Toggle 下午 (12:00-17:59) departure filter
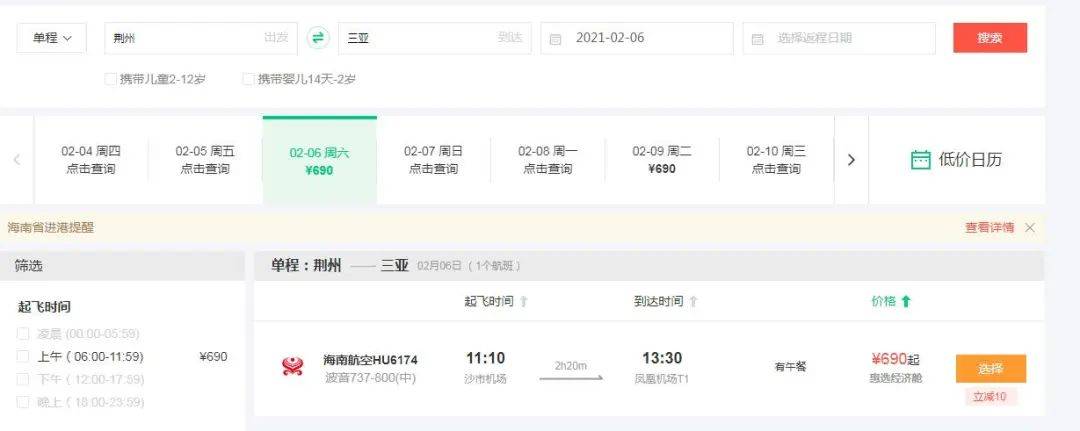The height and width of the screenshot is (431, 1080). [23, 379]
